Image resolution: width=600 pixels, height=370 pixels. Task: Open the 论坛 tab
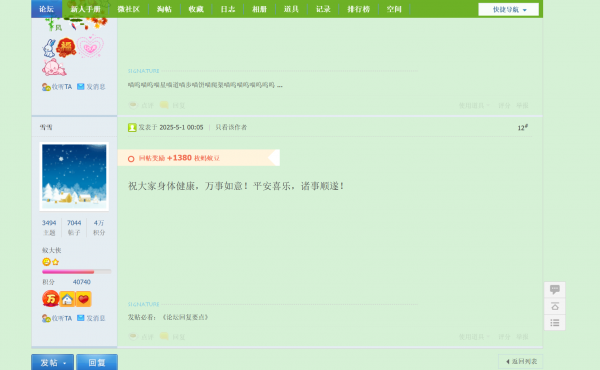click(46, 9)
